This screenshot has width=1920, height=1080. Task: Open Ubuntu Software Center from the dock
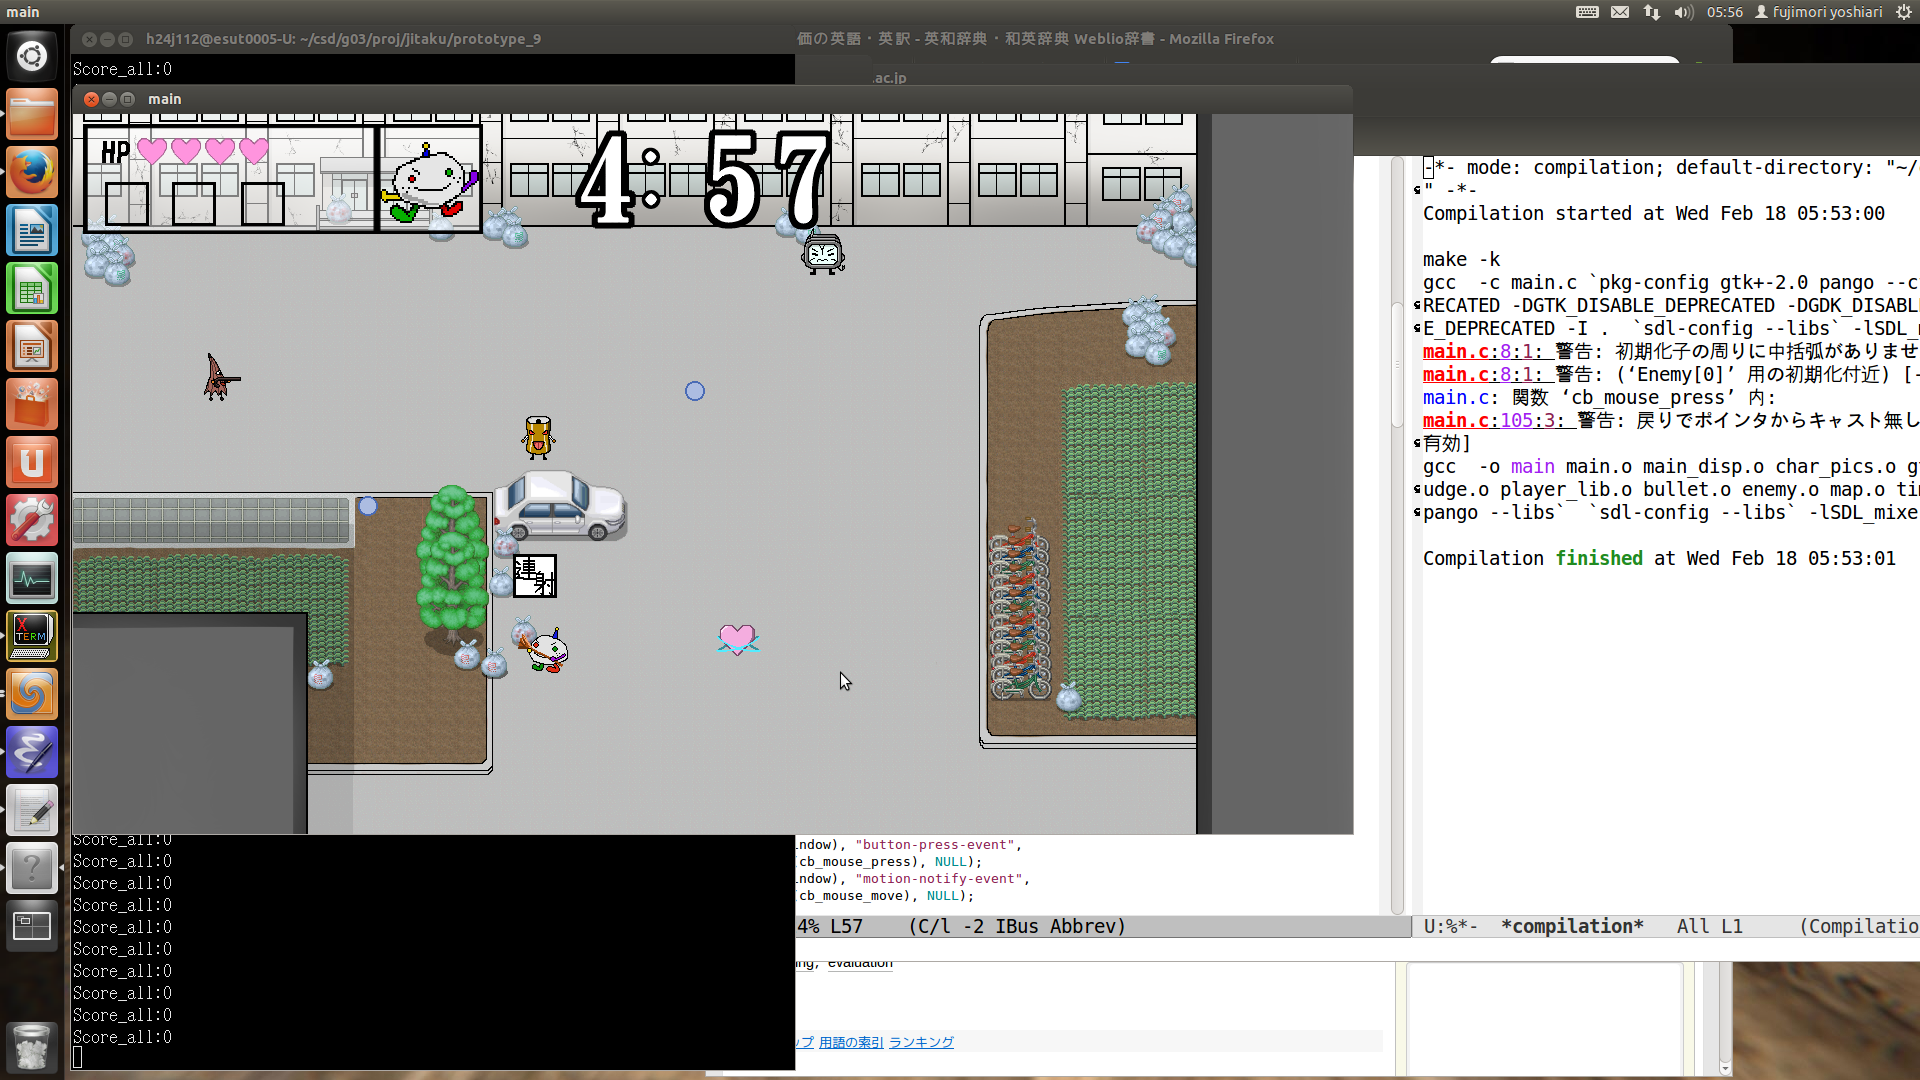tap(32, 404)
